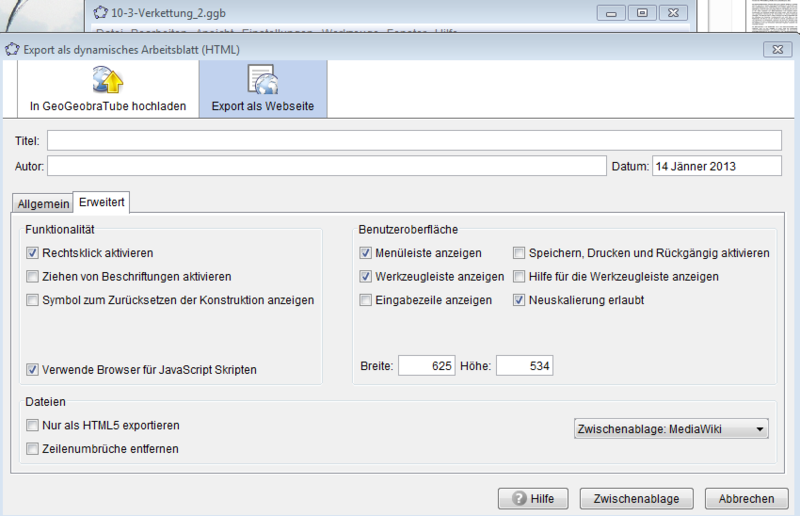Click Zwischenablage button

636,499
